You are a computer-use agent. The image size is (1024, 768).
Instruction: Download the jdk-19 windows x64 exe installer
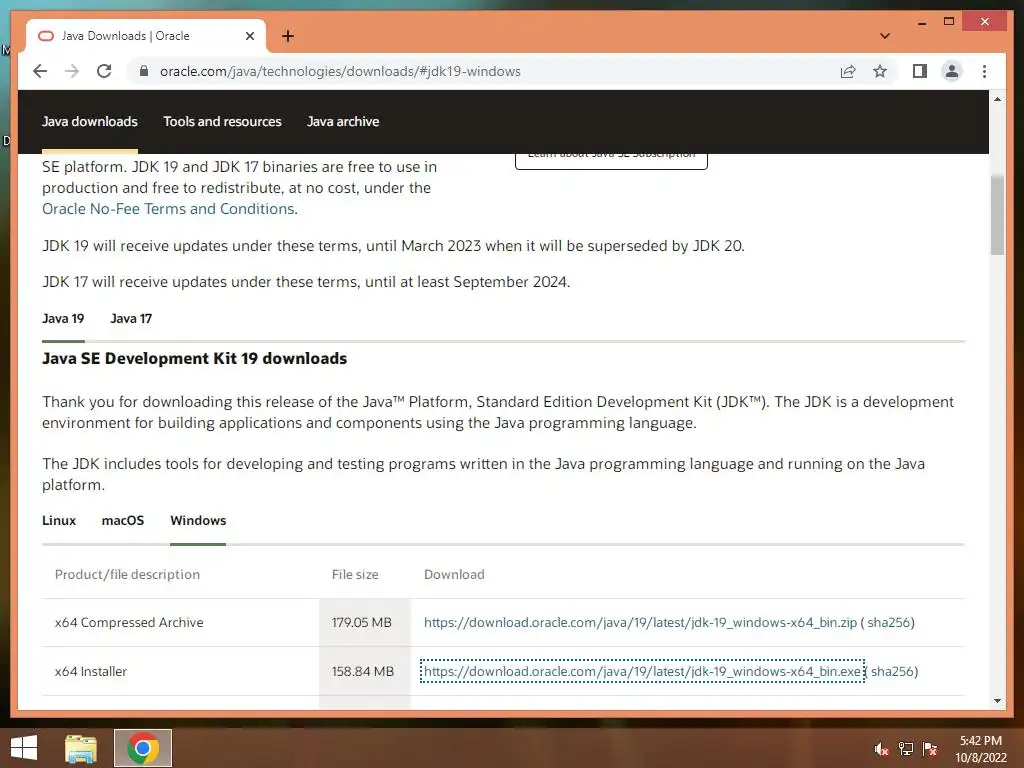642,671
